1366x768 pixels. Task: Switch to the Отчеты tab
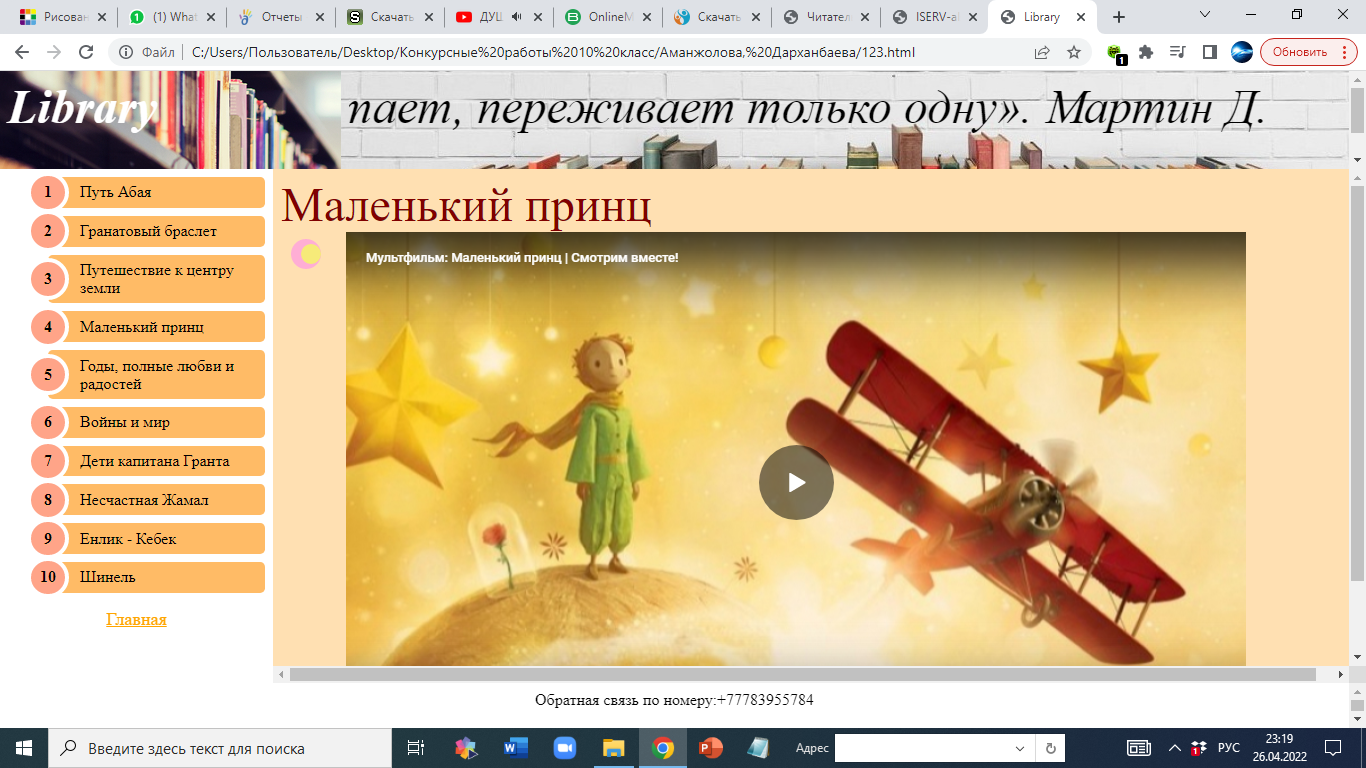281,17
